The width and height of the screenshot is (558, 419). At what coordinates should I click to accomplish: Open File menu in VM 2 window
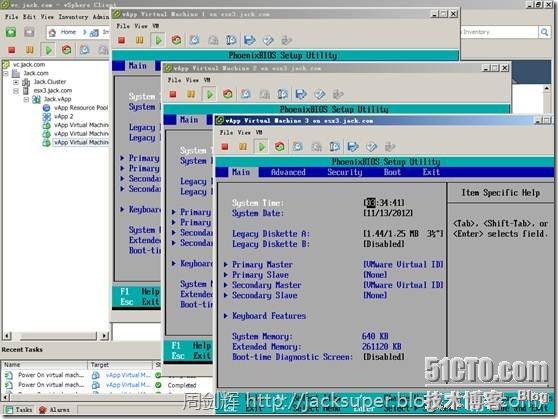pos(174,80)
